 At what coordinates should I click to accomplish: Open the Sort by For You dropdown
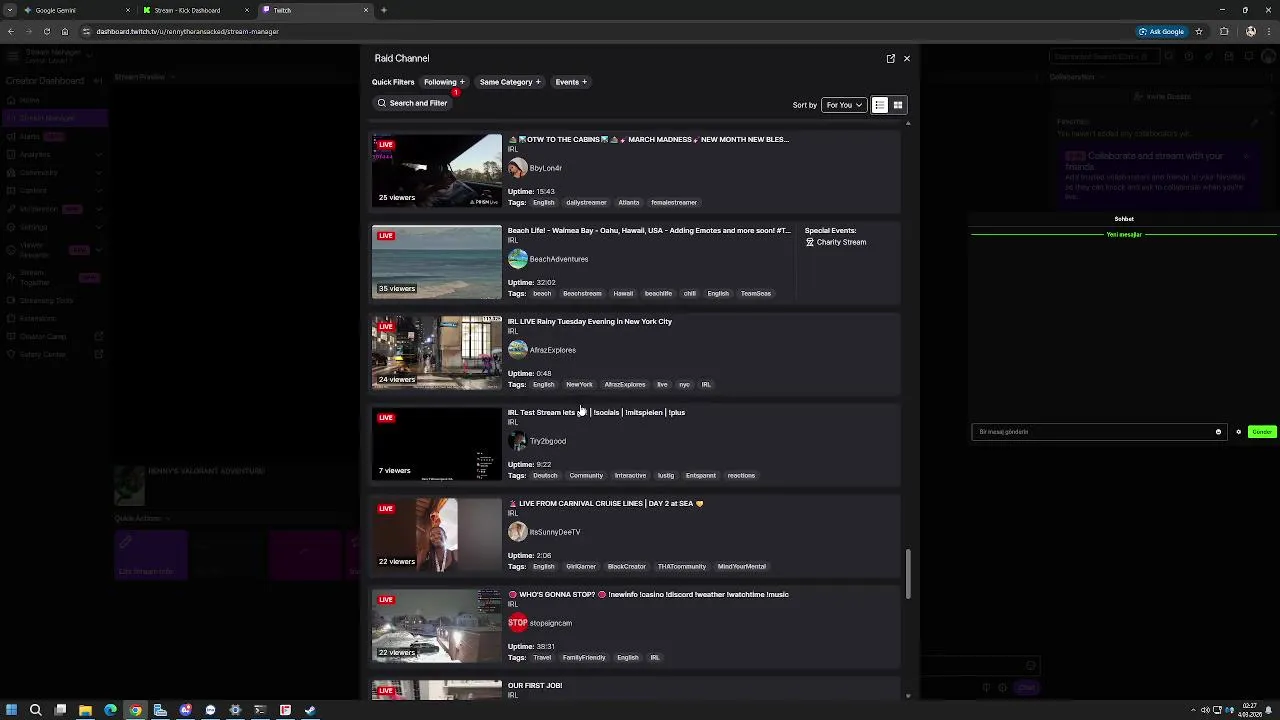tap(844, 105)
